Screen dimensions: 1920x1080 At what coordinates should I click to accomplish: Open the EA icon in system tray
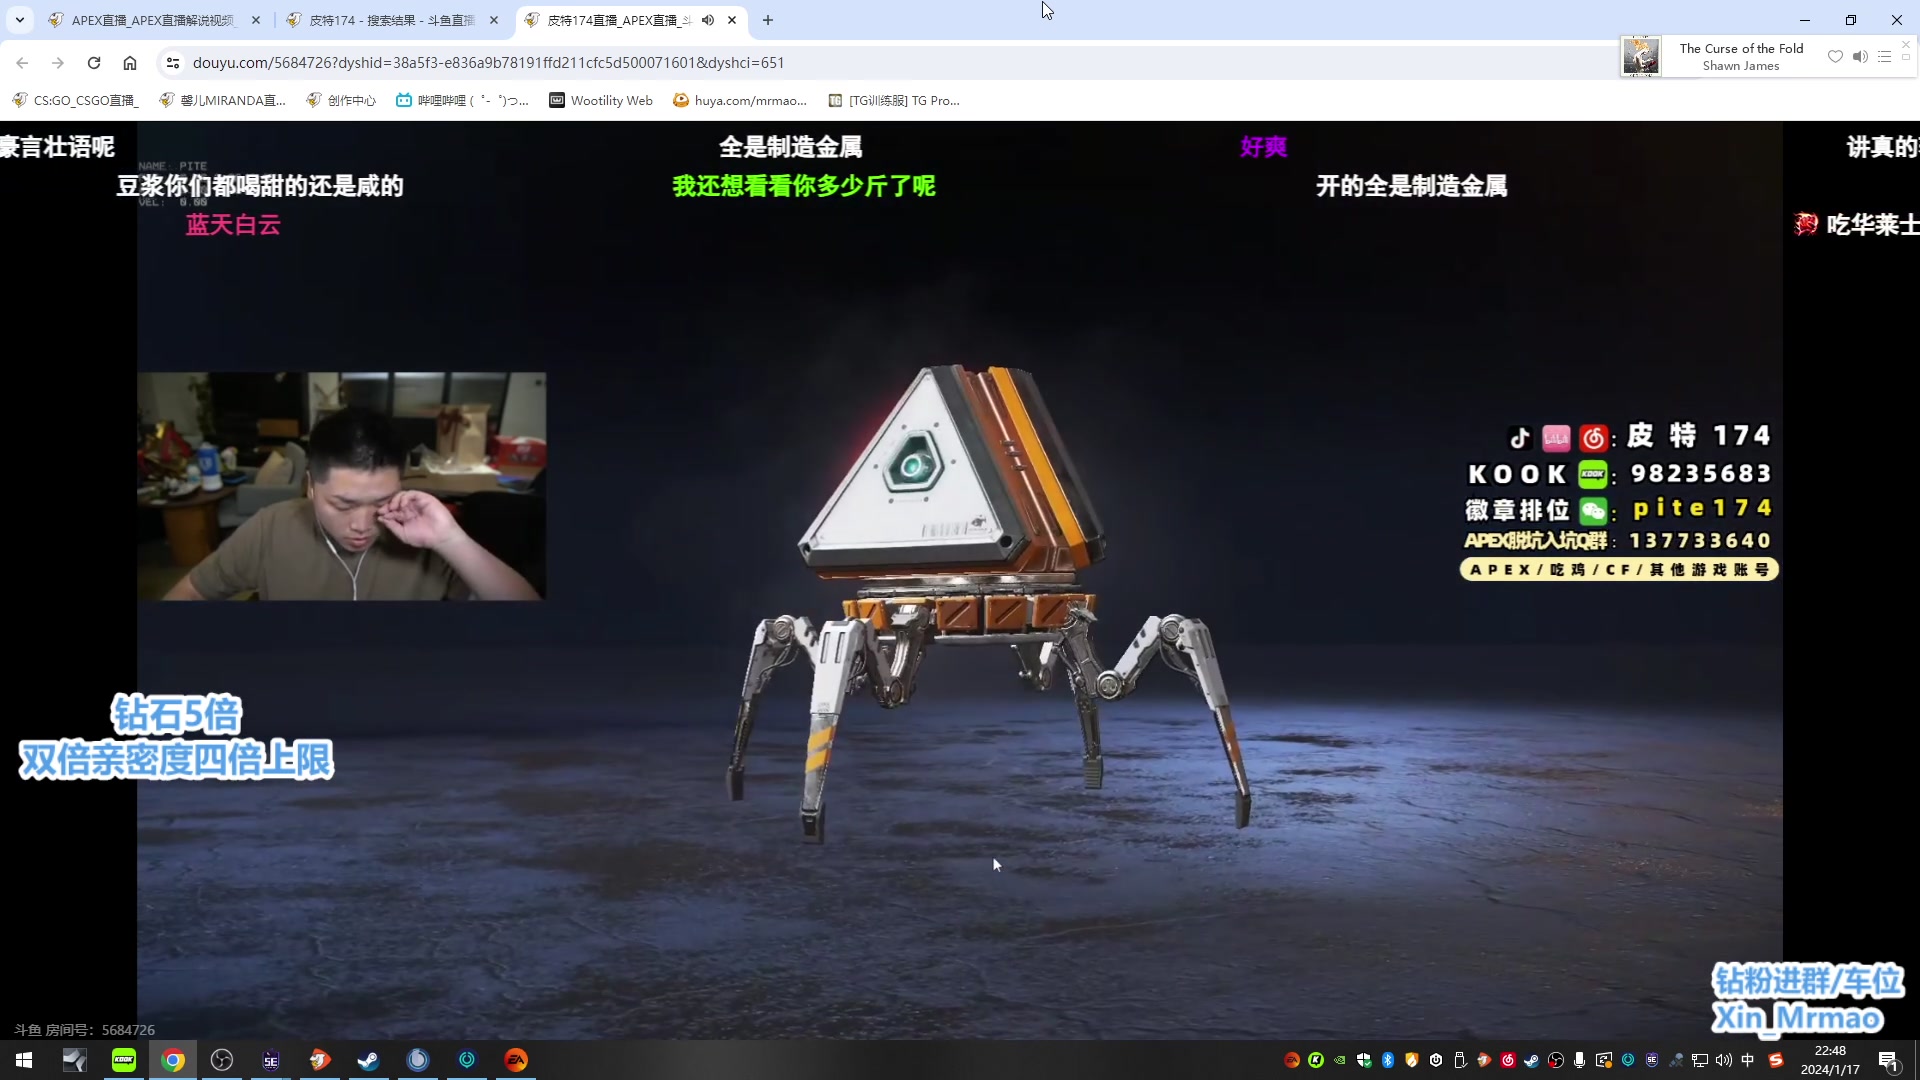(1292, 1060)
